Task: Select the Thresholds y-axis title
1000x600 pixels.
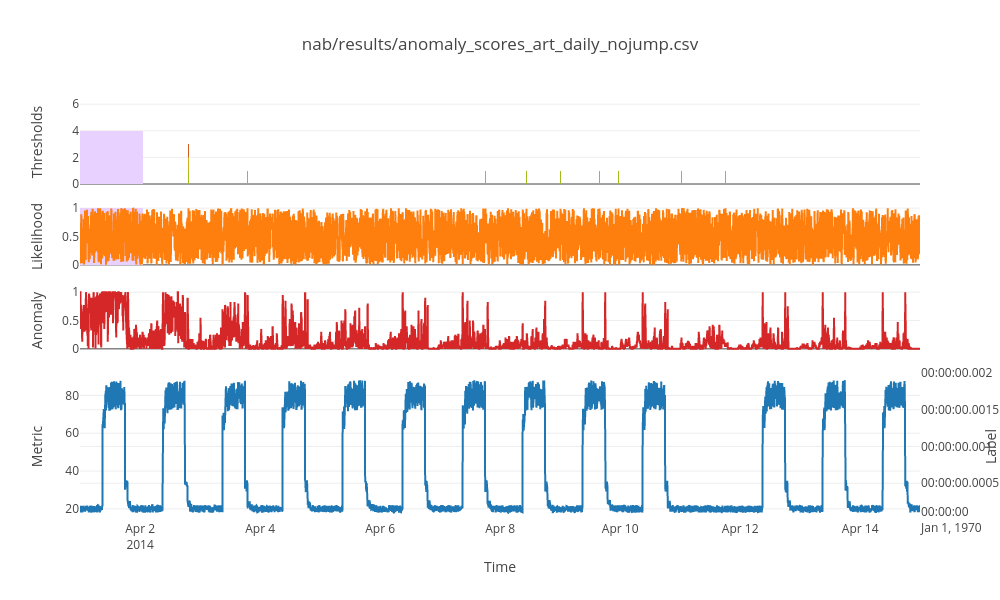Action: tap(38, 143)
